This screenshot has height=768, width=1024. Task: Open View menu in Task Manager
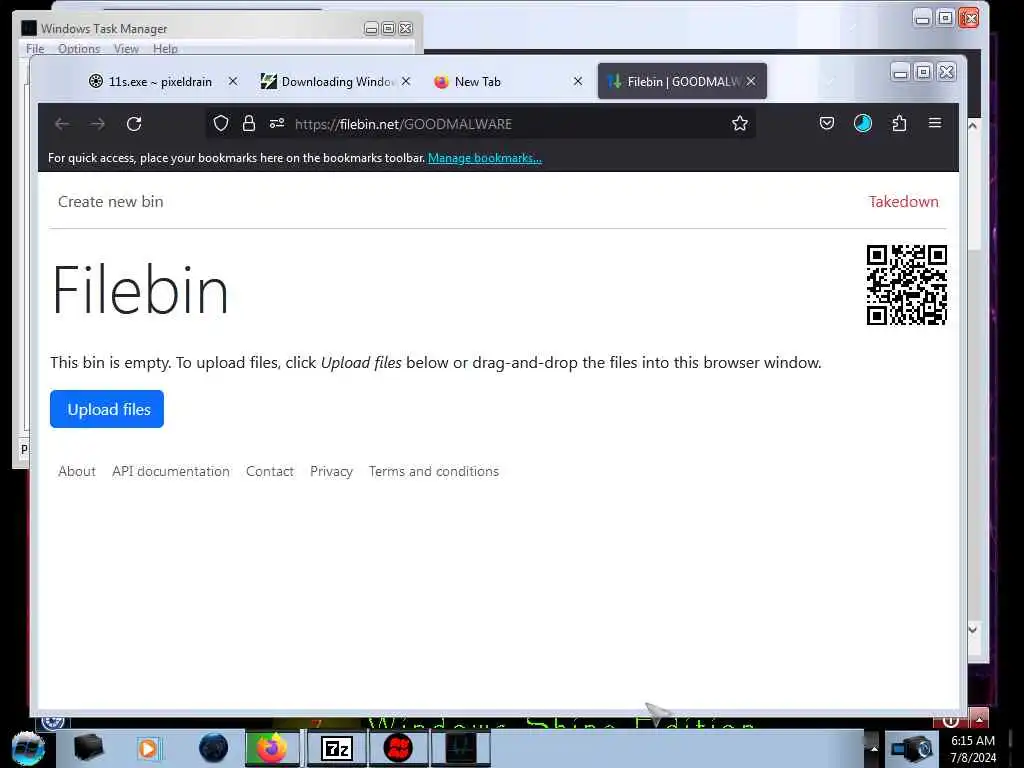pyautogui.click(x=126, y=49)
